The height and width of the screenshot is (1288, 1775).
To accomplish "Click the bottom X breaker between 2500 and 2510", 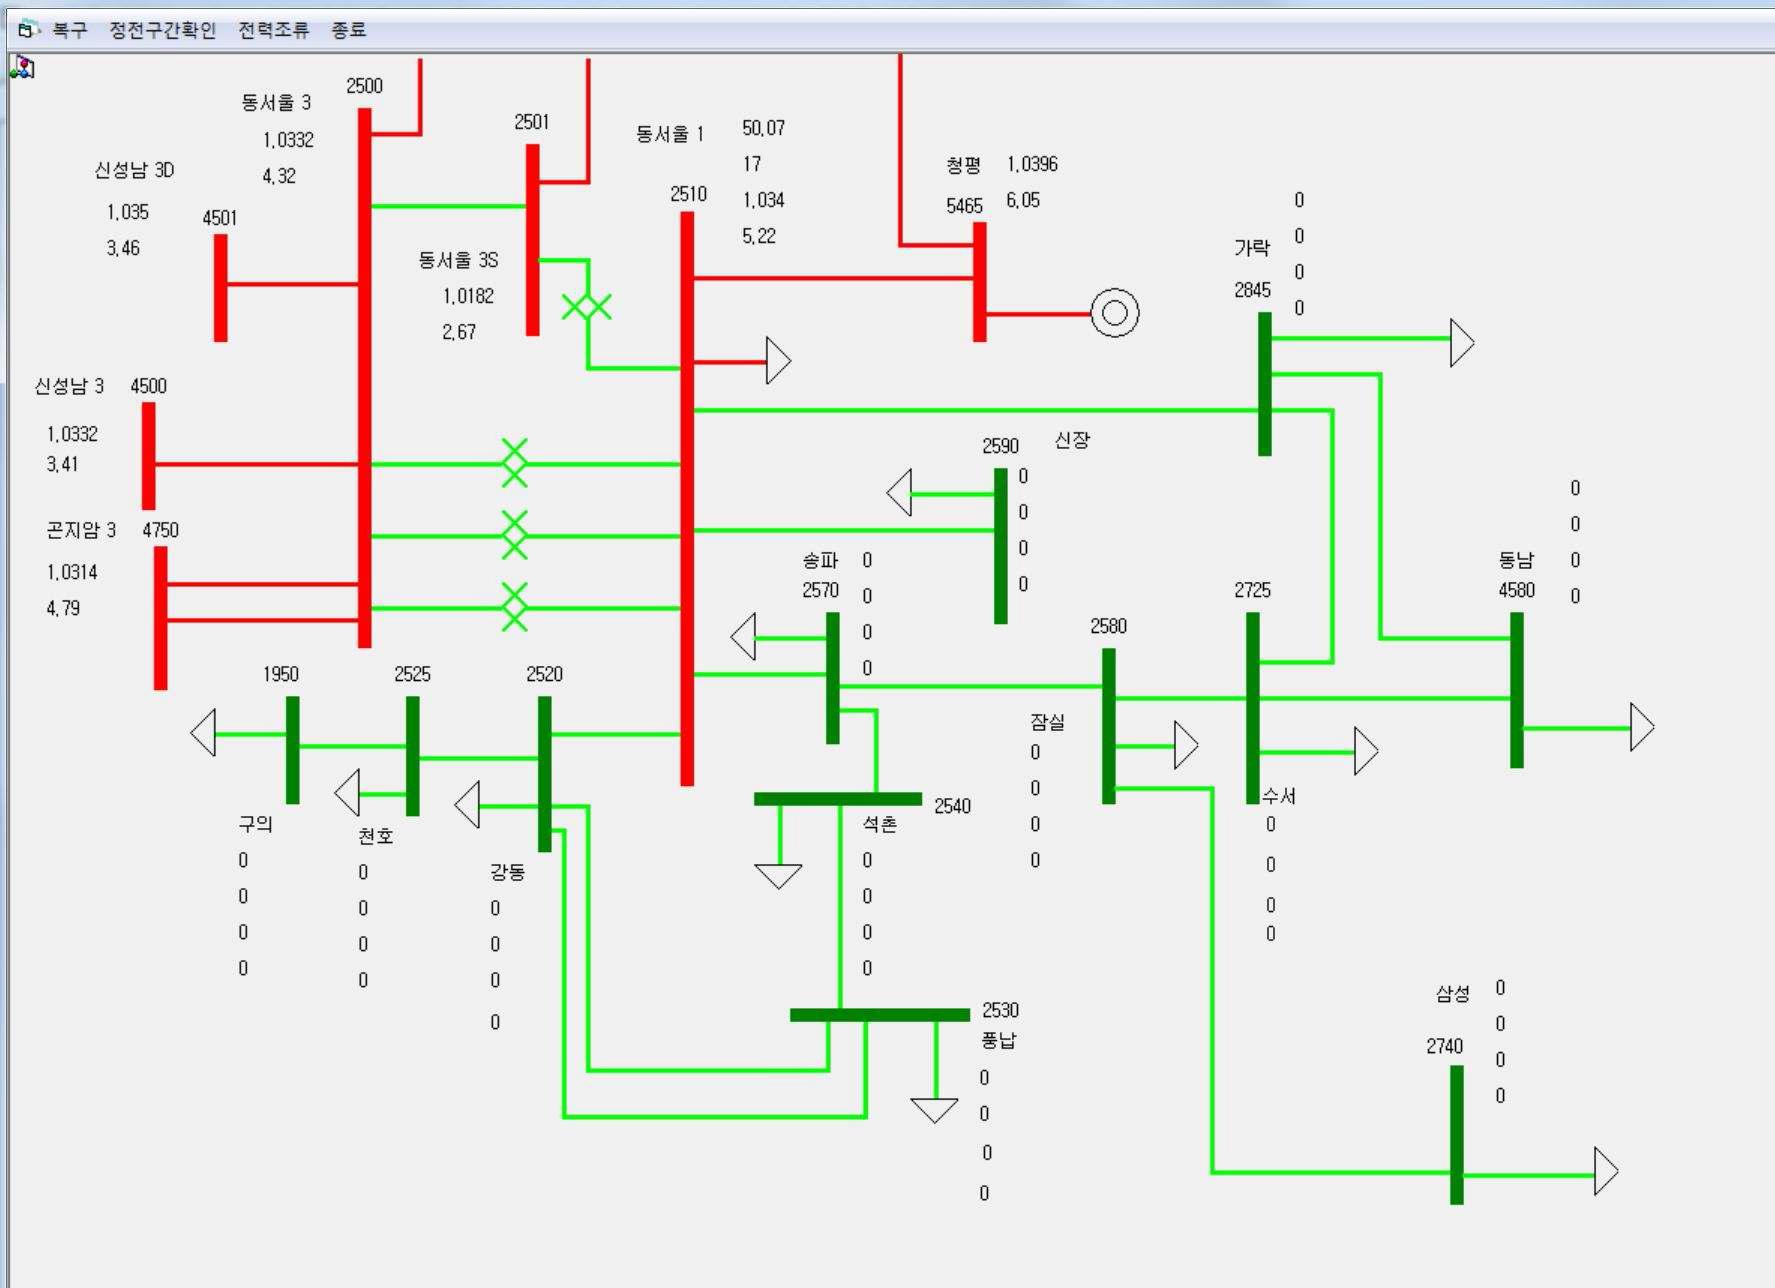I will click(x=514, y=607).
